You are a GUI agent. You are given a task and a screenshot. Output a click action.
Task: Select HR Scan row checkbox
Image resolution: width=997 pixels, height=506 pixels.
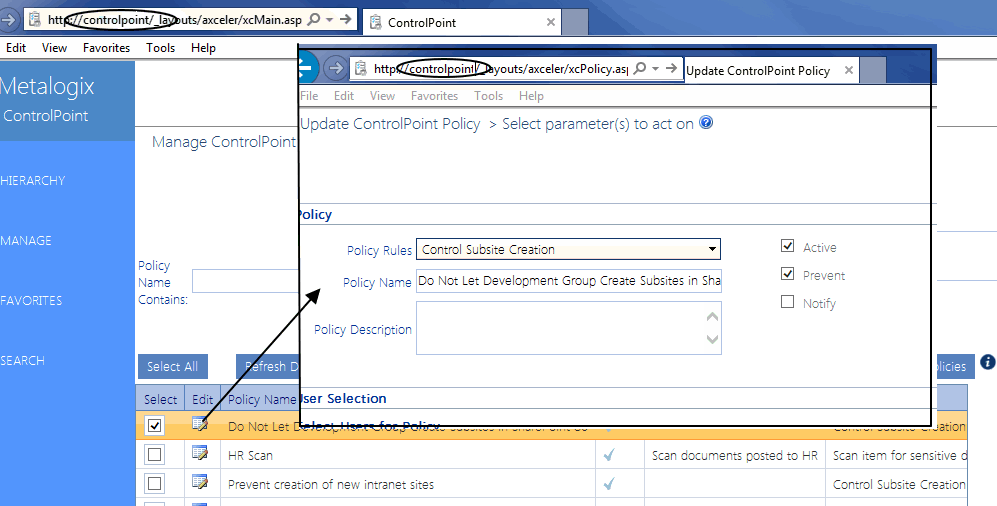[x=154, y=455]
